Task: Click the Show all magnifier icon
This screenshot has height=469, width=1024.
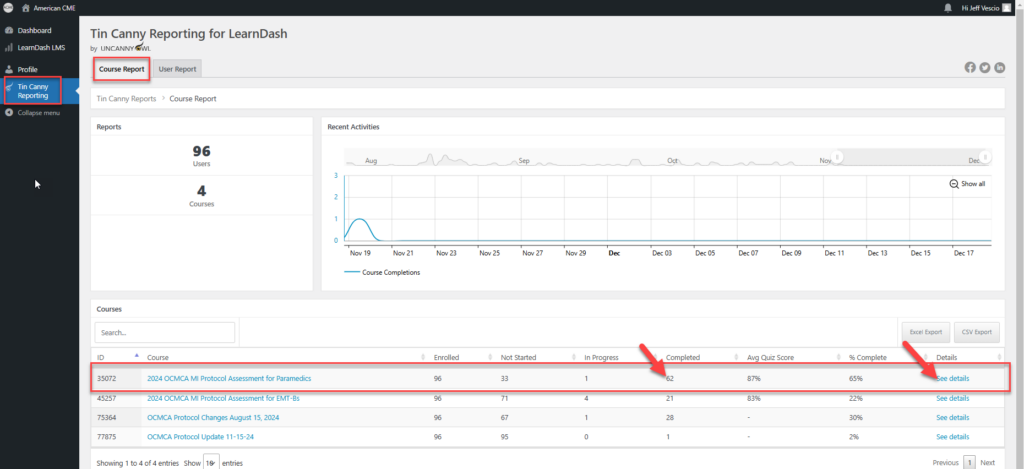Action: tap(954, 184)
